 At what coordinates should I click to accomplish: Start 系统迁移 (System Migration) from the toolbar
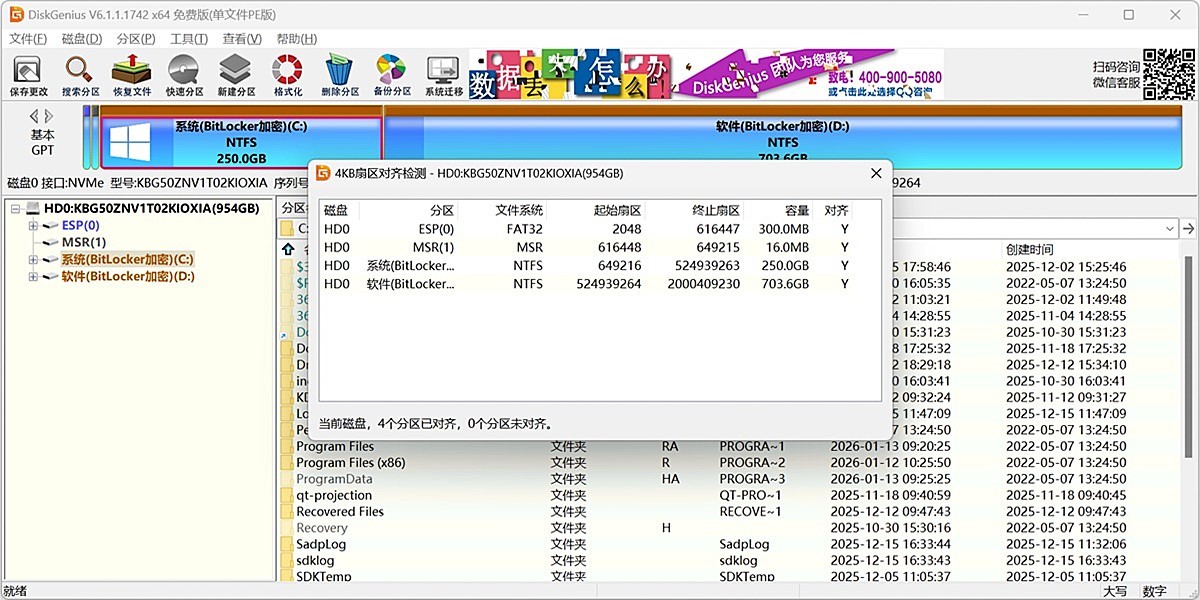441,75
